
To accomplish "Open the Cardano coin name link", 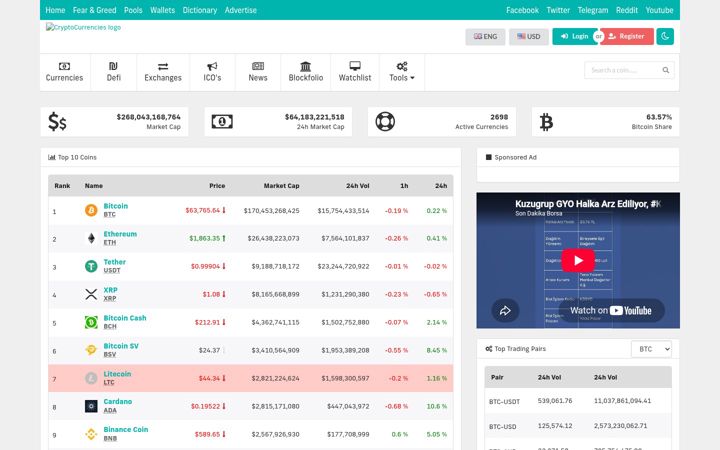I will [x=118, y=402].
